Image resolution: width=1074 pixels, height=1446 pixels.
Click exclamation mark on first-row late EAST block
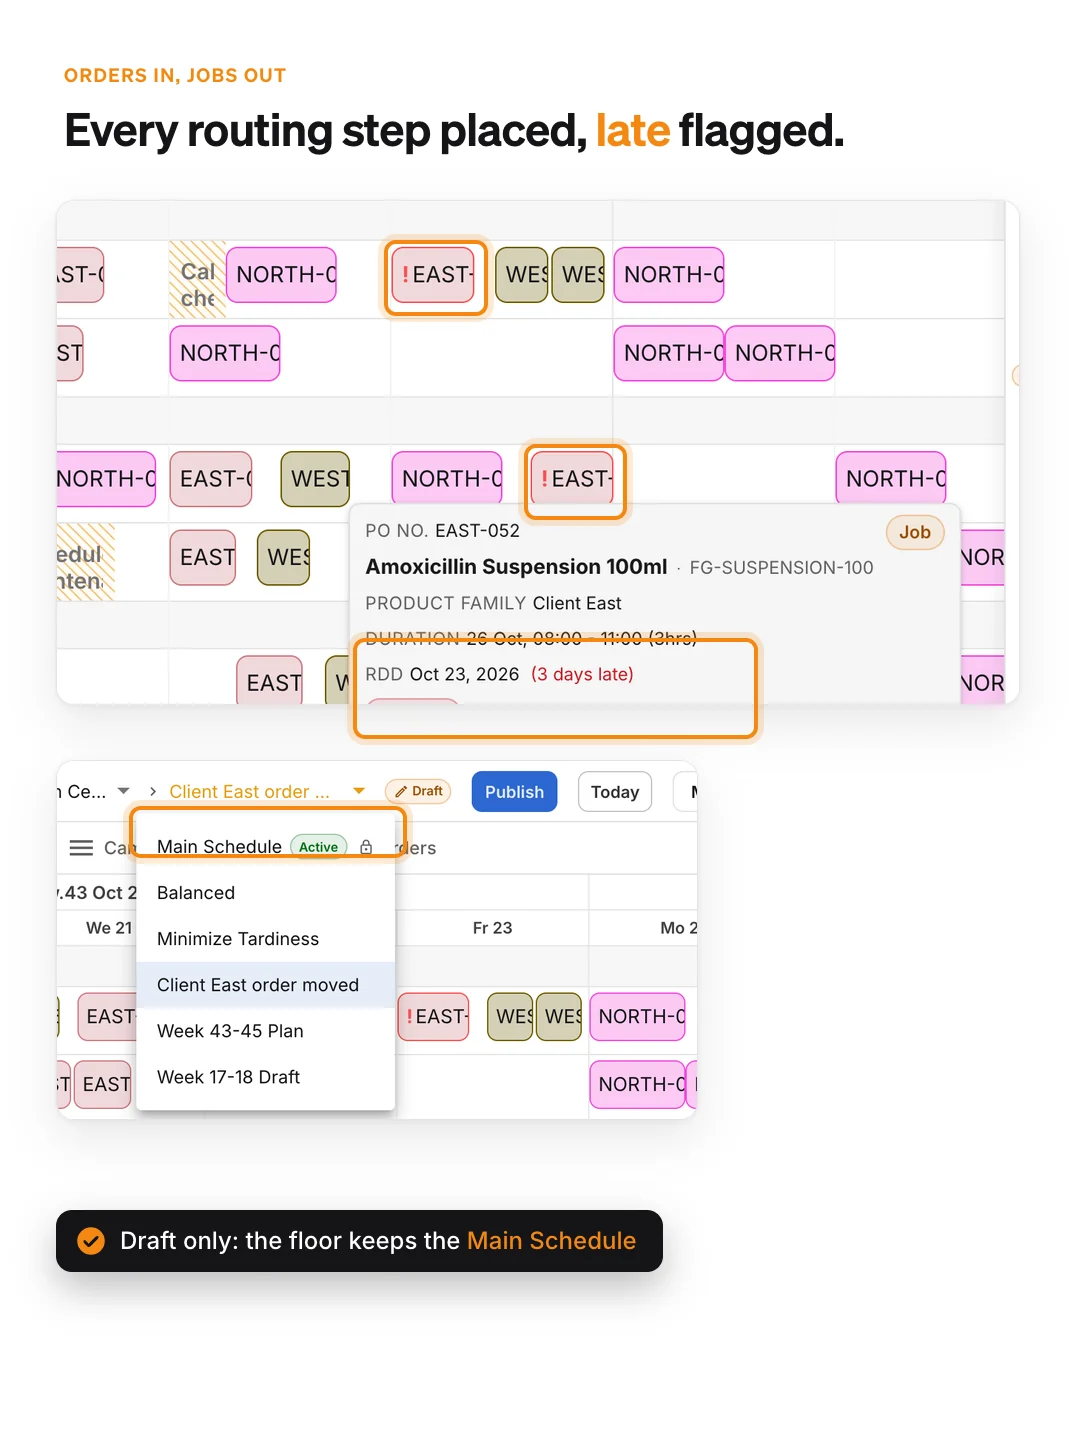click(405, 274)
